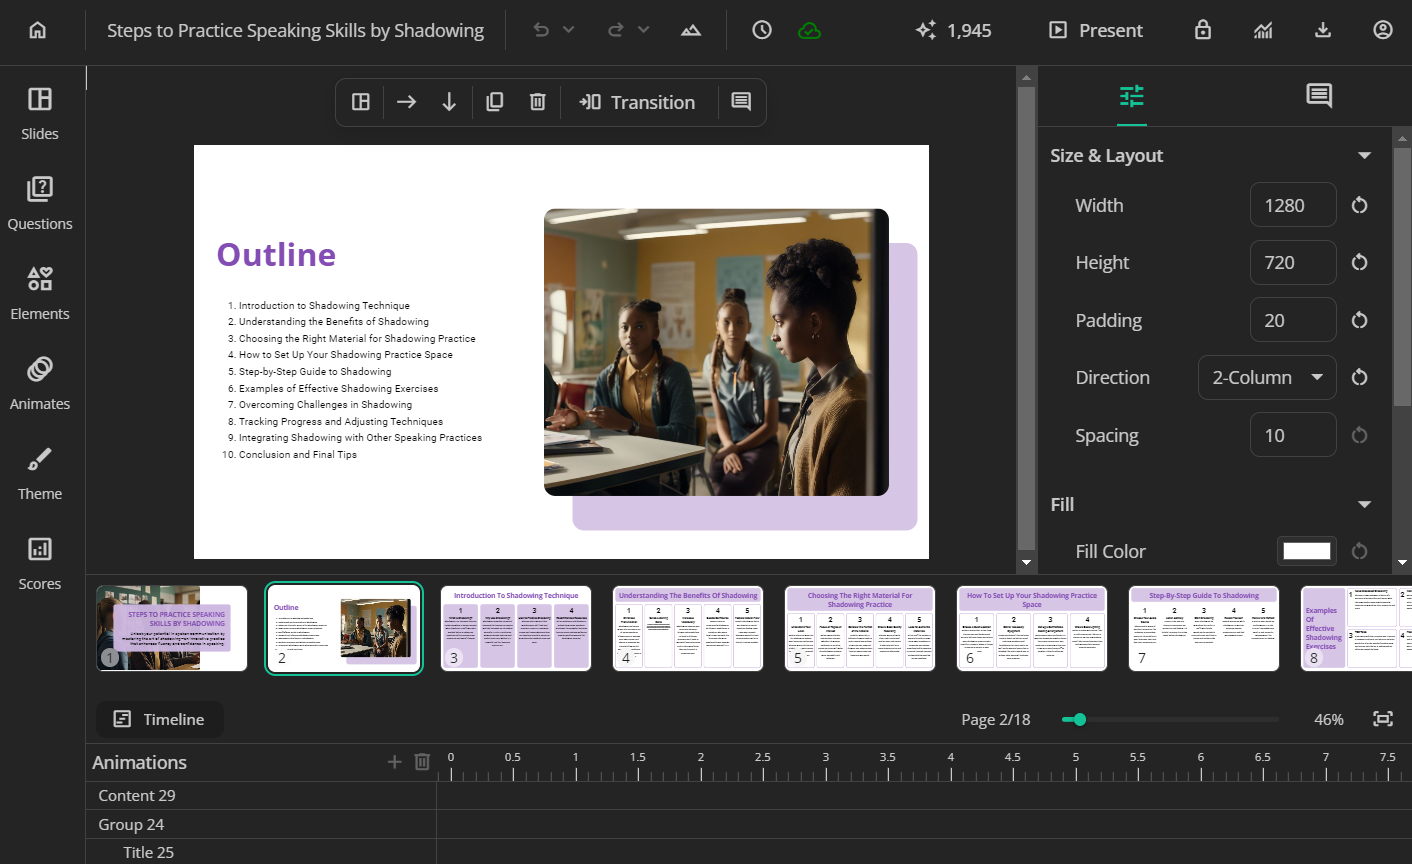This screenshot has width=1412, height=864.
Task: Reset the Spacing value
Action: tap(1359, 435)
